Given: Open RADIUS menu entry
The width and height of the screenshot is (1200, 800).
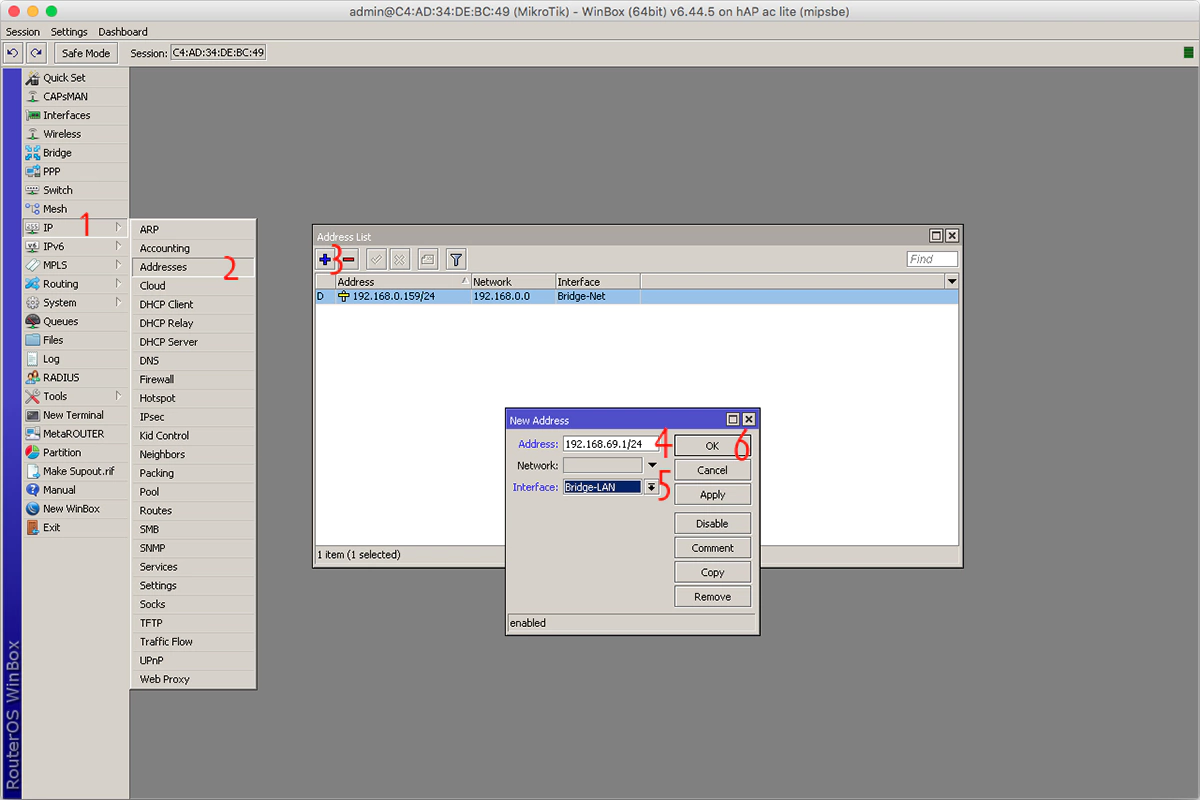Looking at the screenshot, I should tap(76, 377).
